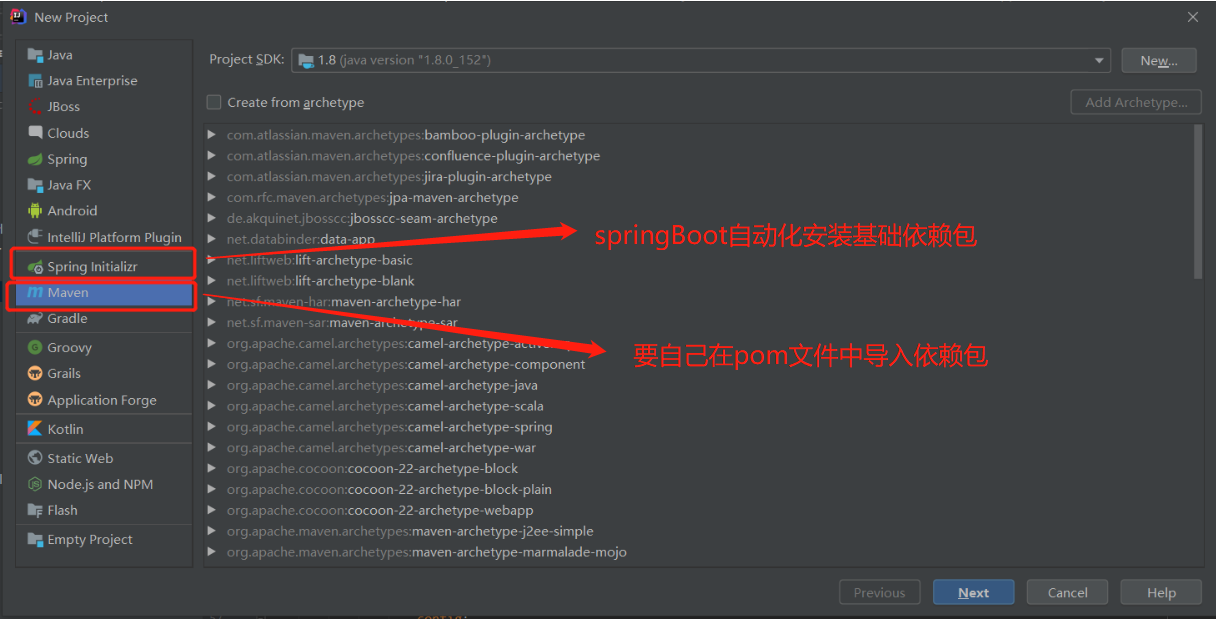Expand bamboo-plugin-archetype entry

coord(211,135)
